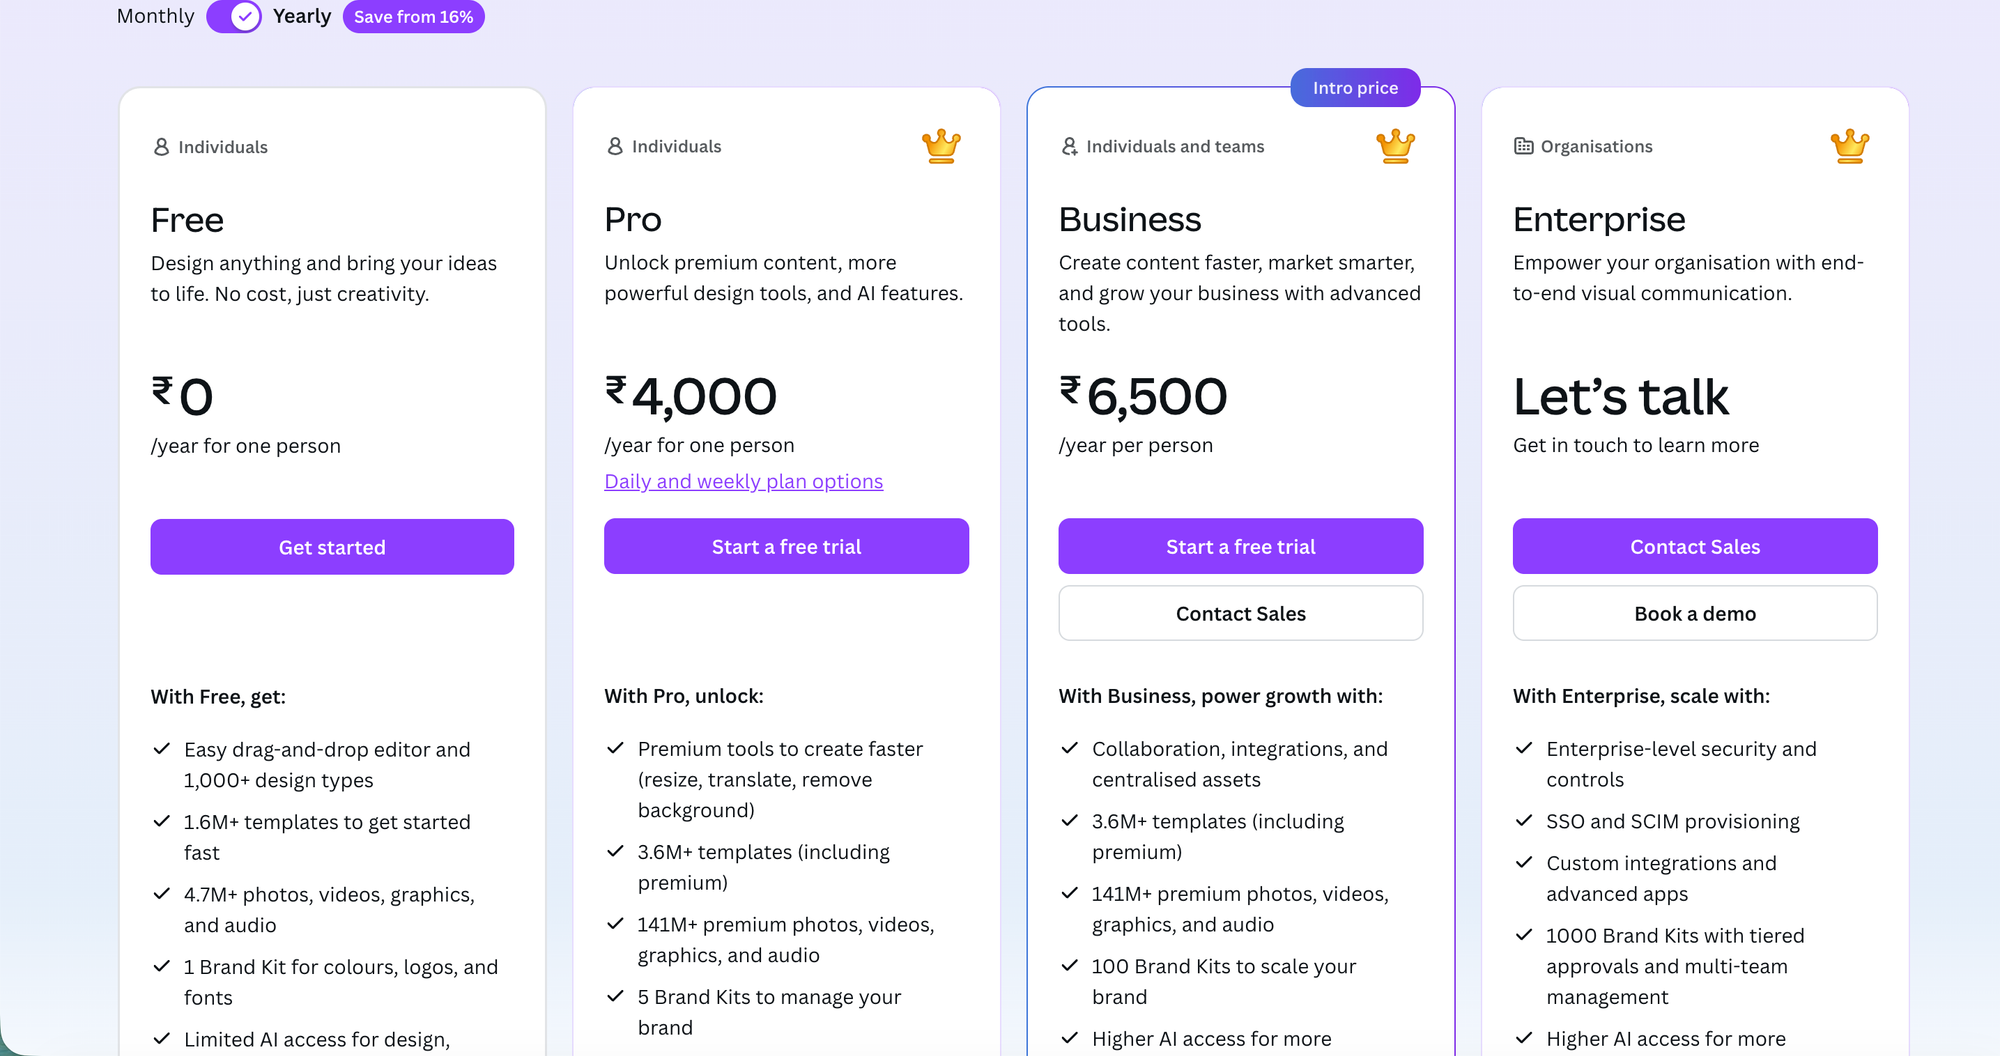Image resolution: width=2000 pixels, height=1056 pixels.
Task: Click 'Contact Sales' on Enterprise plan
Action: click(x=1694, y=546)
